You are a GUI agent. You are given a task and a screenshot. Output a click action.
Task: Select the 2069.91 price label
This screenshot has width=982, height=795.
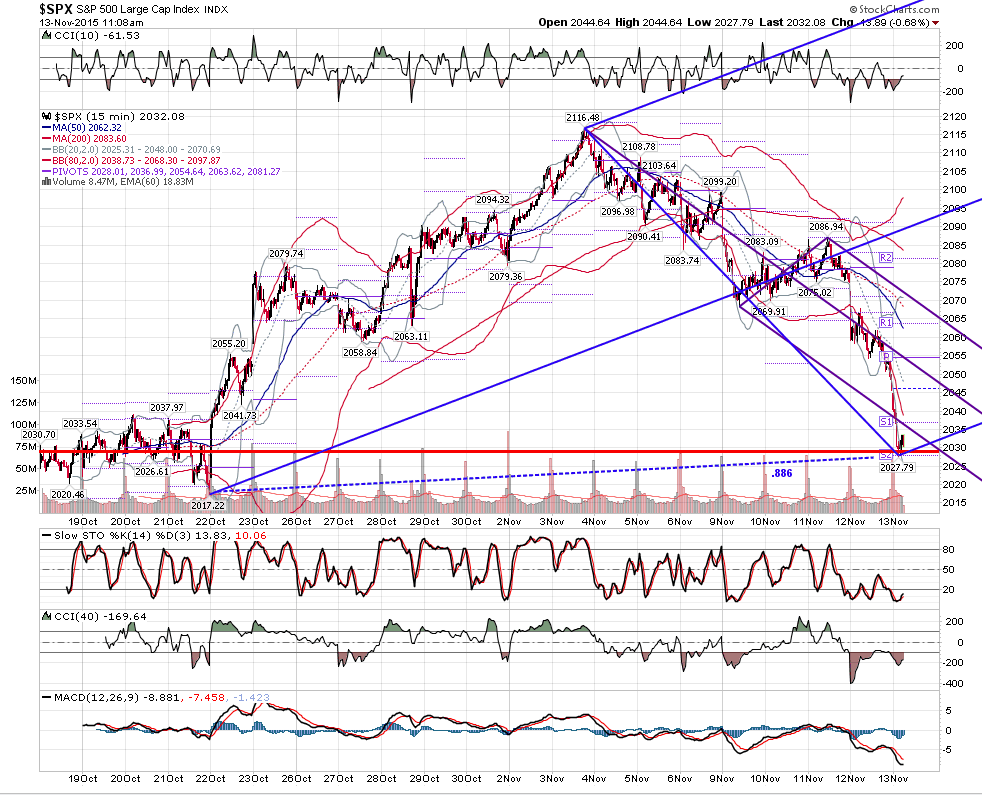[x=768, y=311]
